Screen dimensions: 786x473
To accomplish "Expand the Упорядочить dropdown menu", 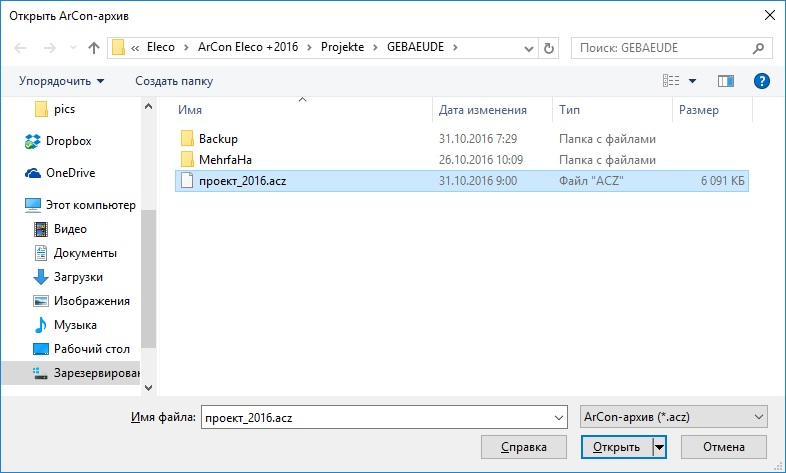I will [x=61, y=81].
